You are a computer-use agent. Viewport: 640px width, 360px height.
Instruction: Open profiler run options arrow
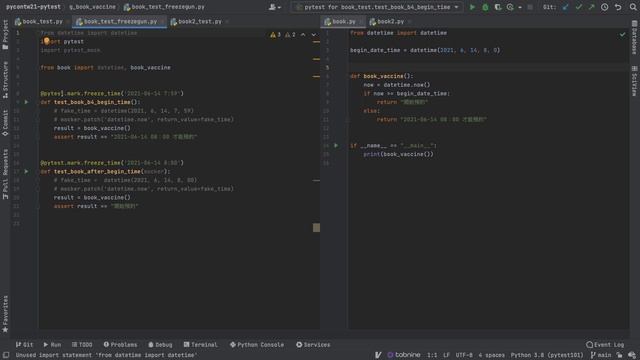520,7
